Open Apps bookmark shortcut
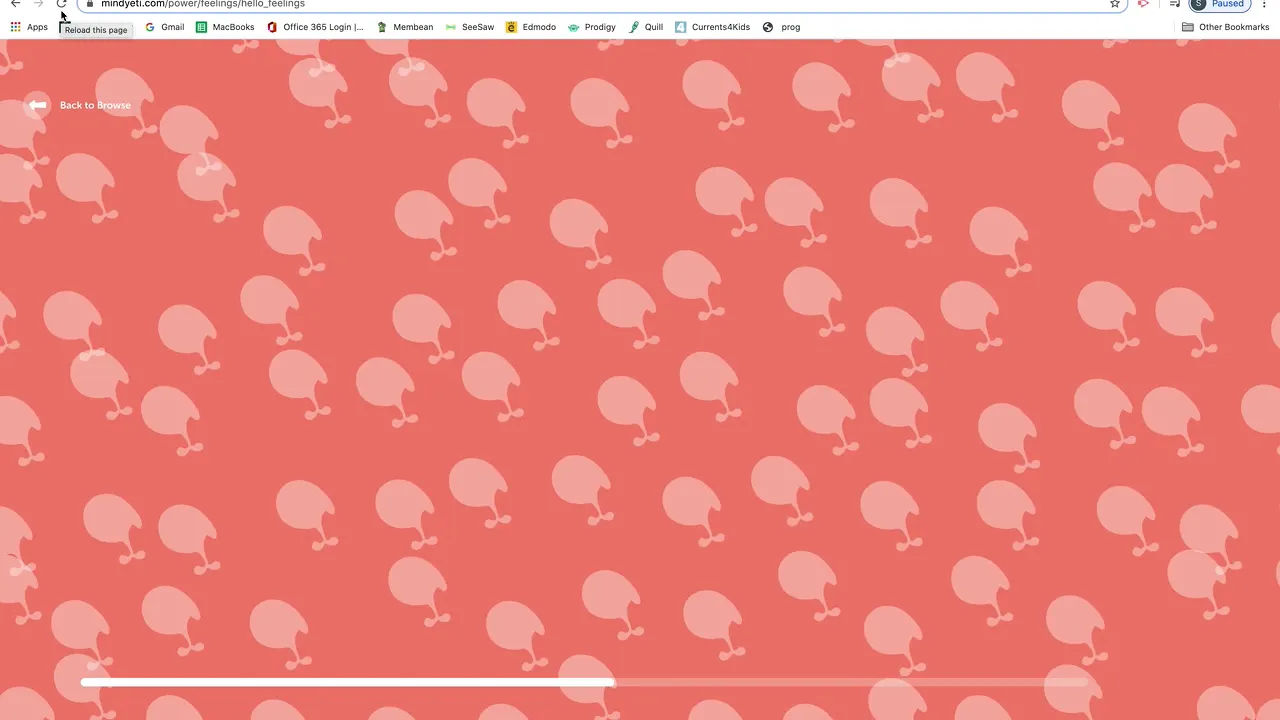Viewport: 1280px width, 720px height. pos(29,27)
